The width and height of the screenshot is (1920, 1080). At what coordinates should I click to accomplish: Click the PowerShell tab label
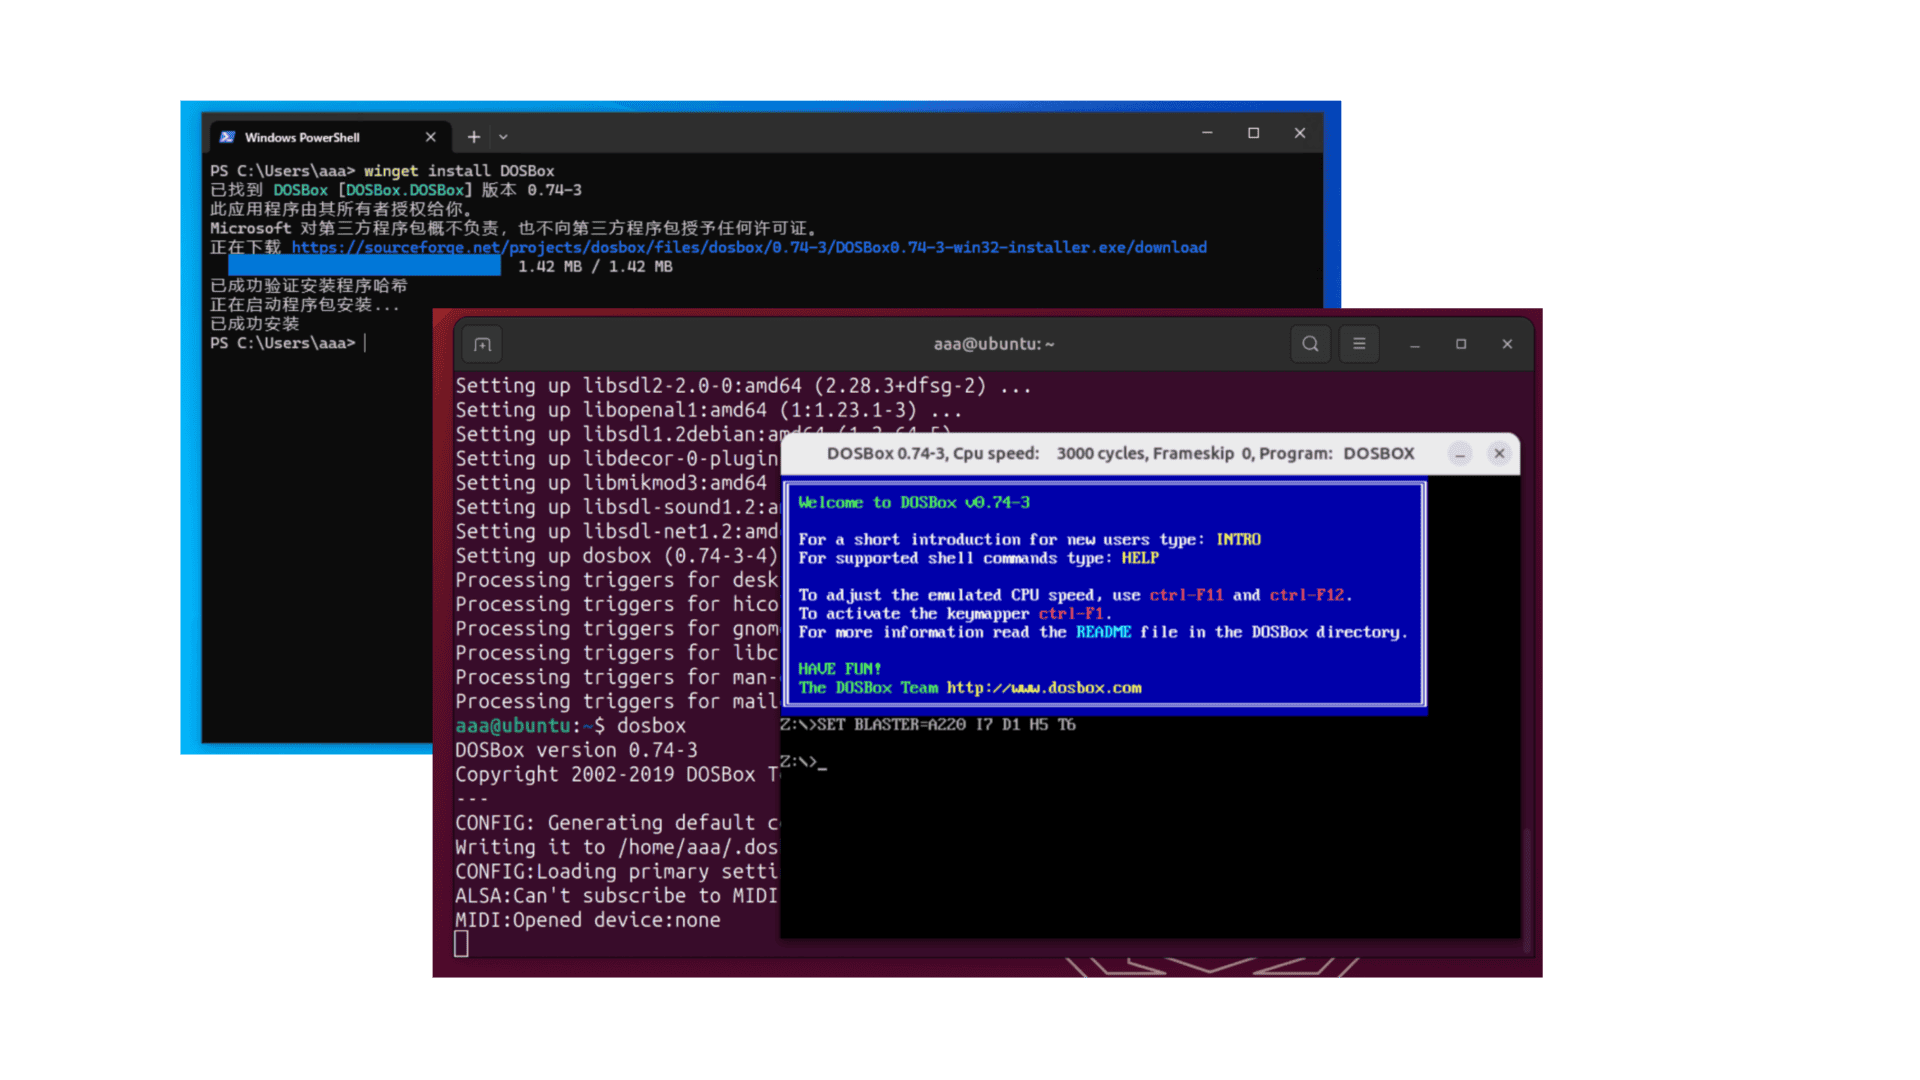pos(303,136)
